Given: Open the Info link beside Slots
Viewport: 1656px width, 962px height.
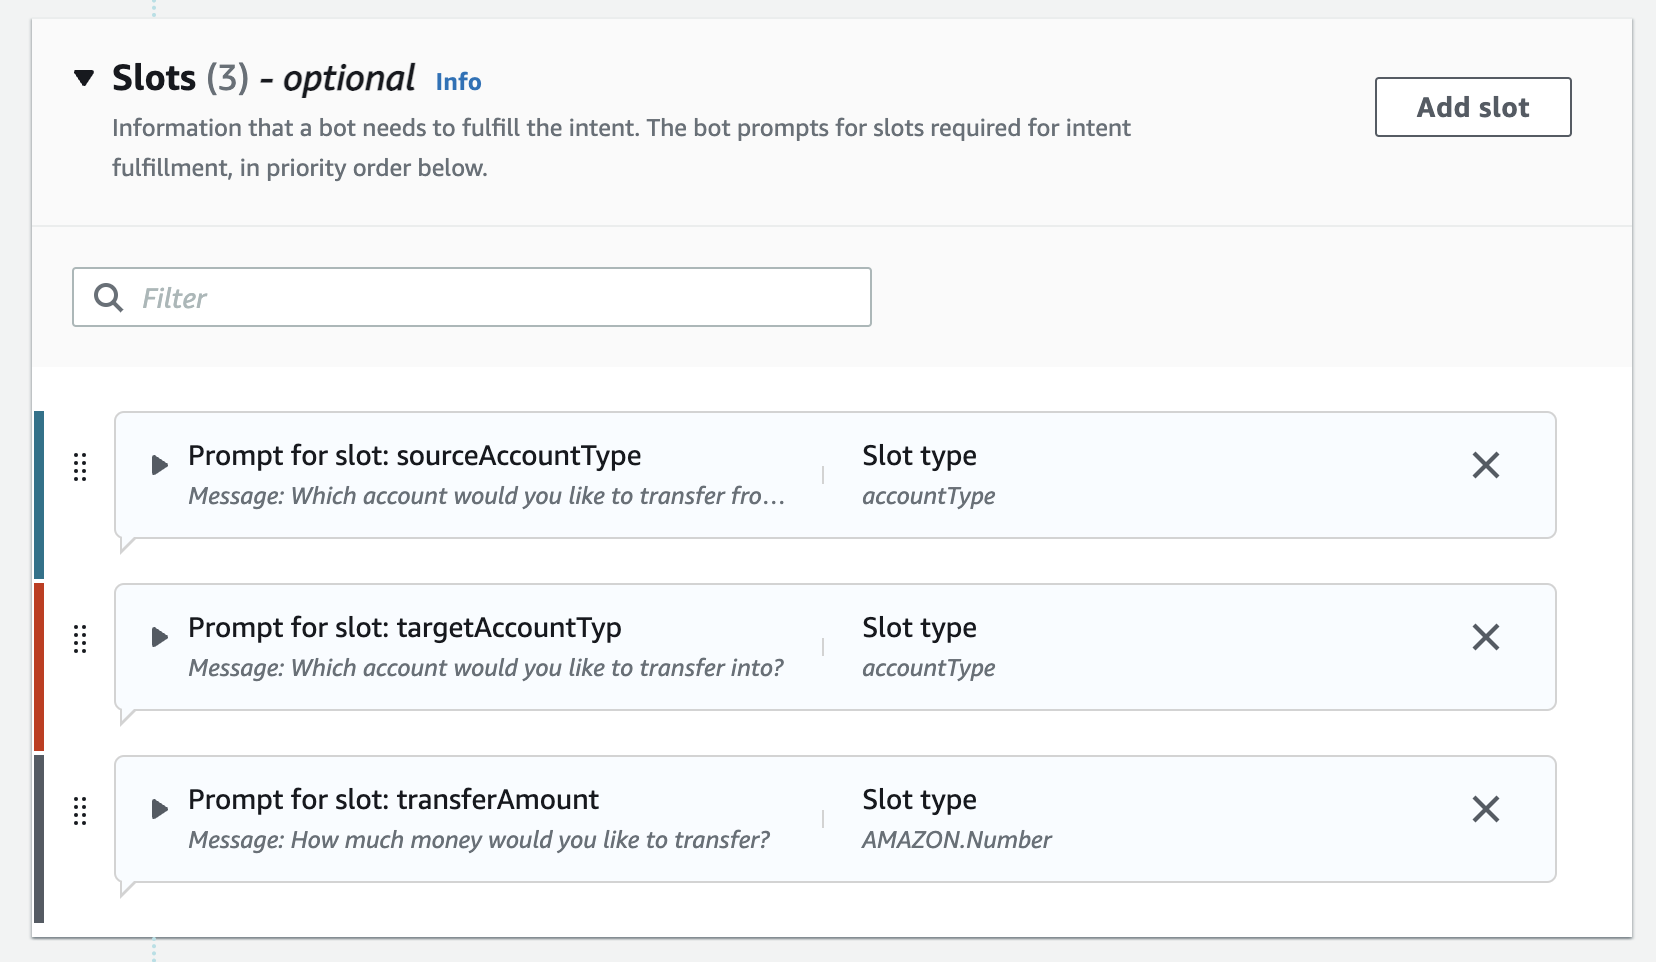Looking at the screenshot, I should pos(458,82).
